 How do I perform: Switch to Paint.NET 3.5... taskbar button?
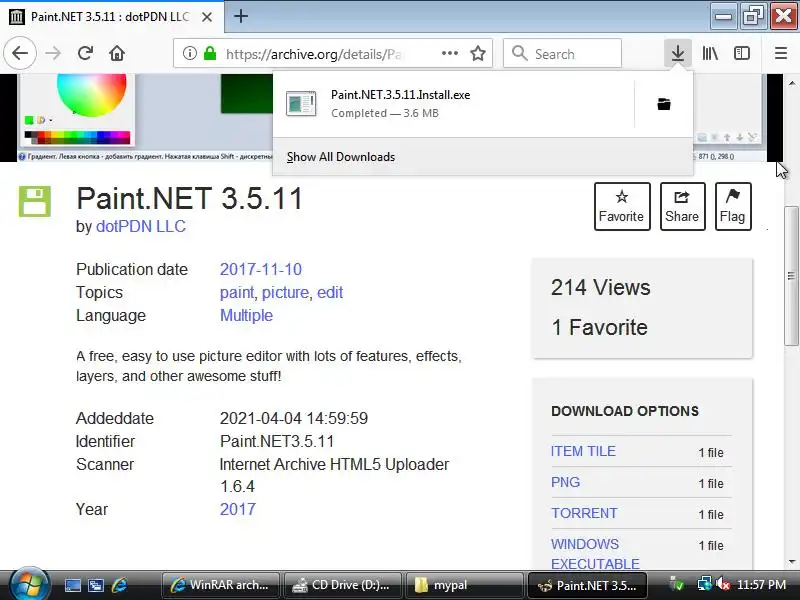[587, 585]
